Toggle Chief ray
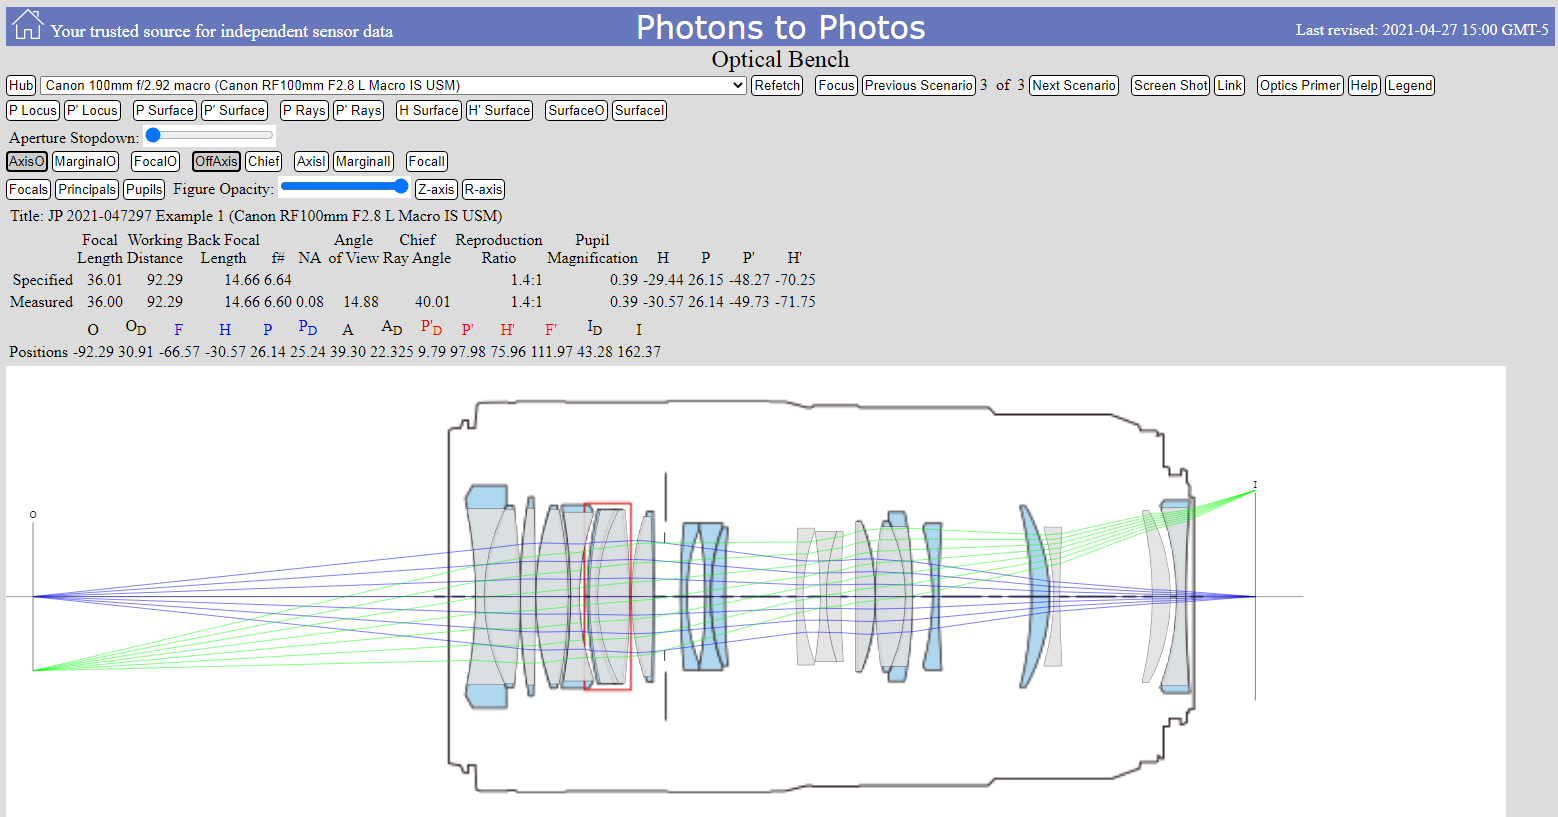 (x=264, y=162)
